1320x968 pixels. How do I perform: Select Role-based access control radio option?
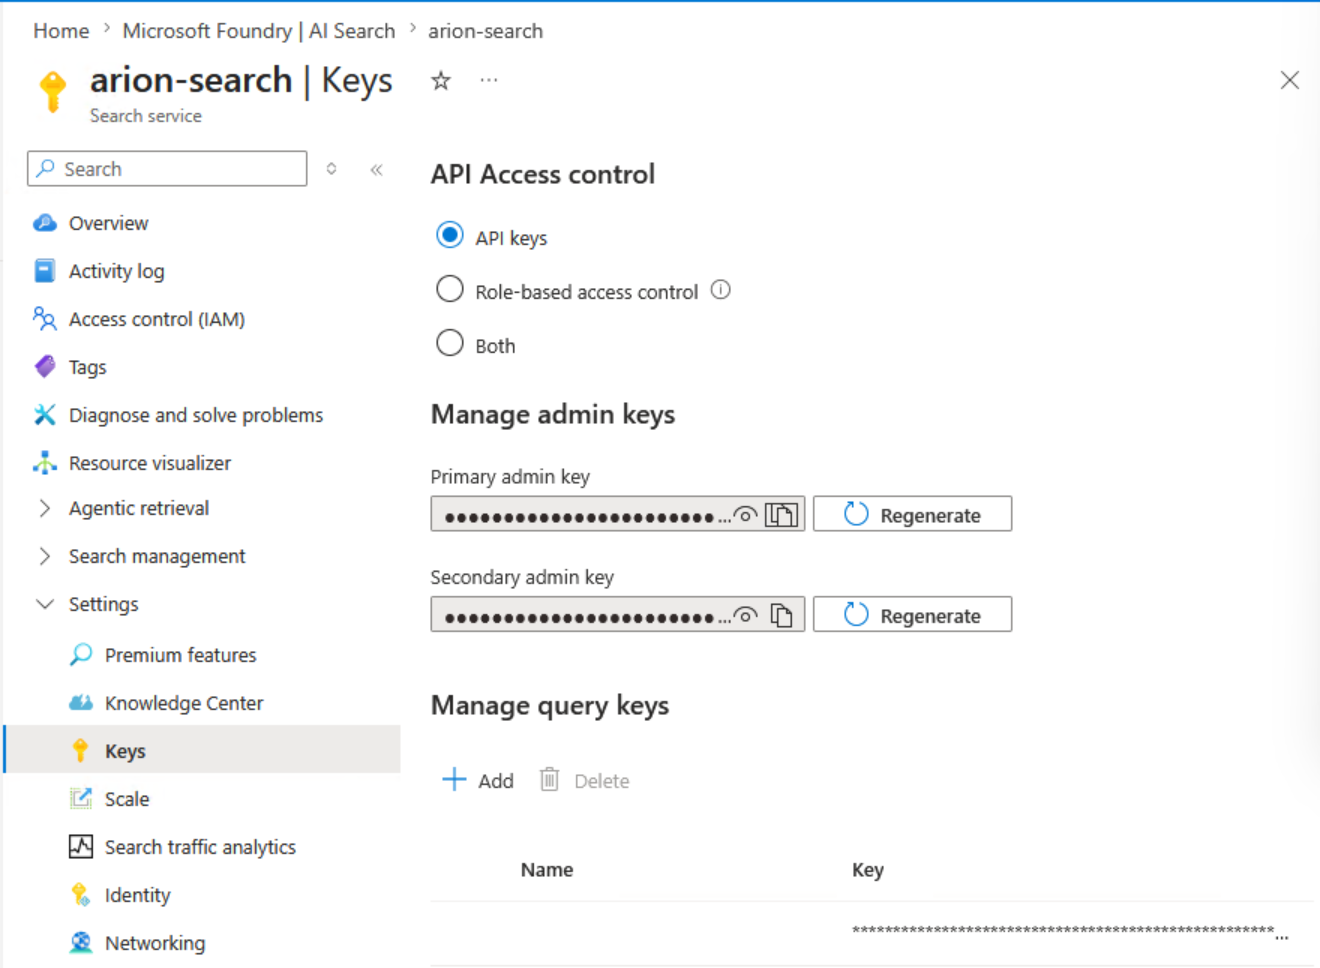[450, 289]
